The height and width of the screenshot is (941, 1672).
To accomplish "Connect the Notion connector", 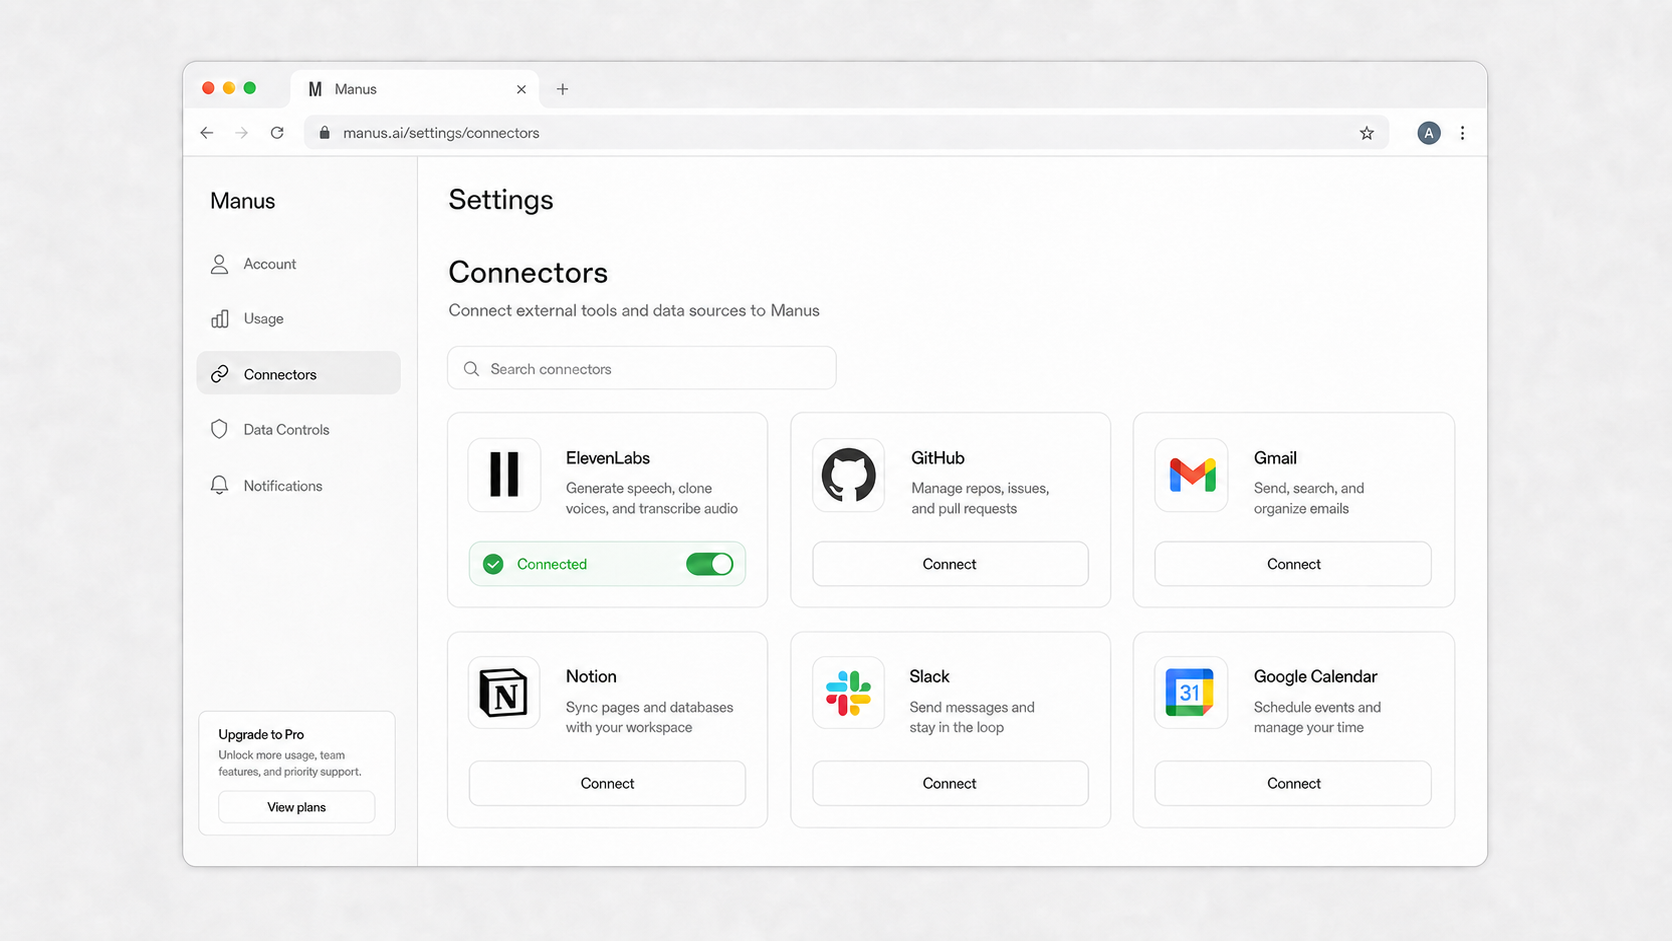I will pyautogui.click(x=607, y=783).
